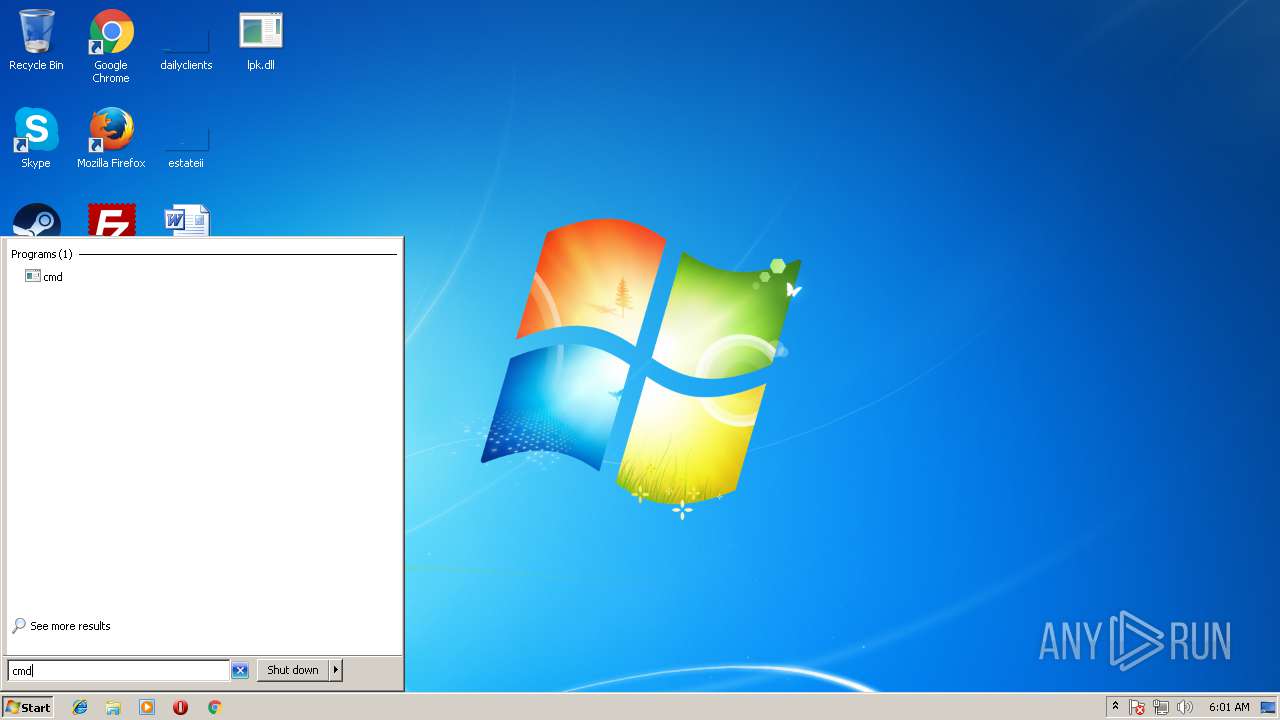Viewport: 1280px width, 720px height.
Task: Open Chrome from the taskbar
Action: pos(214,707)
